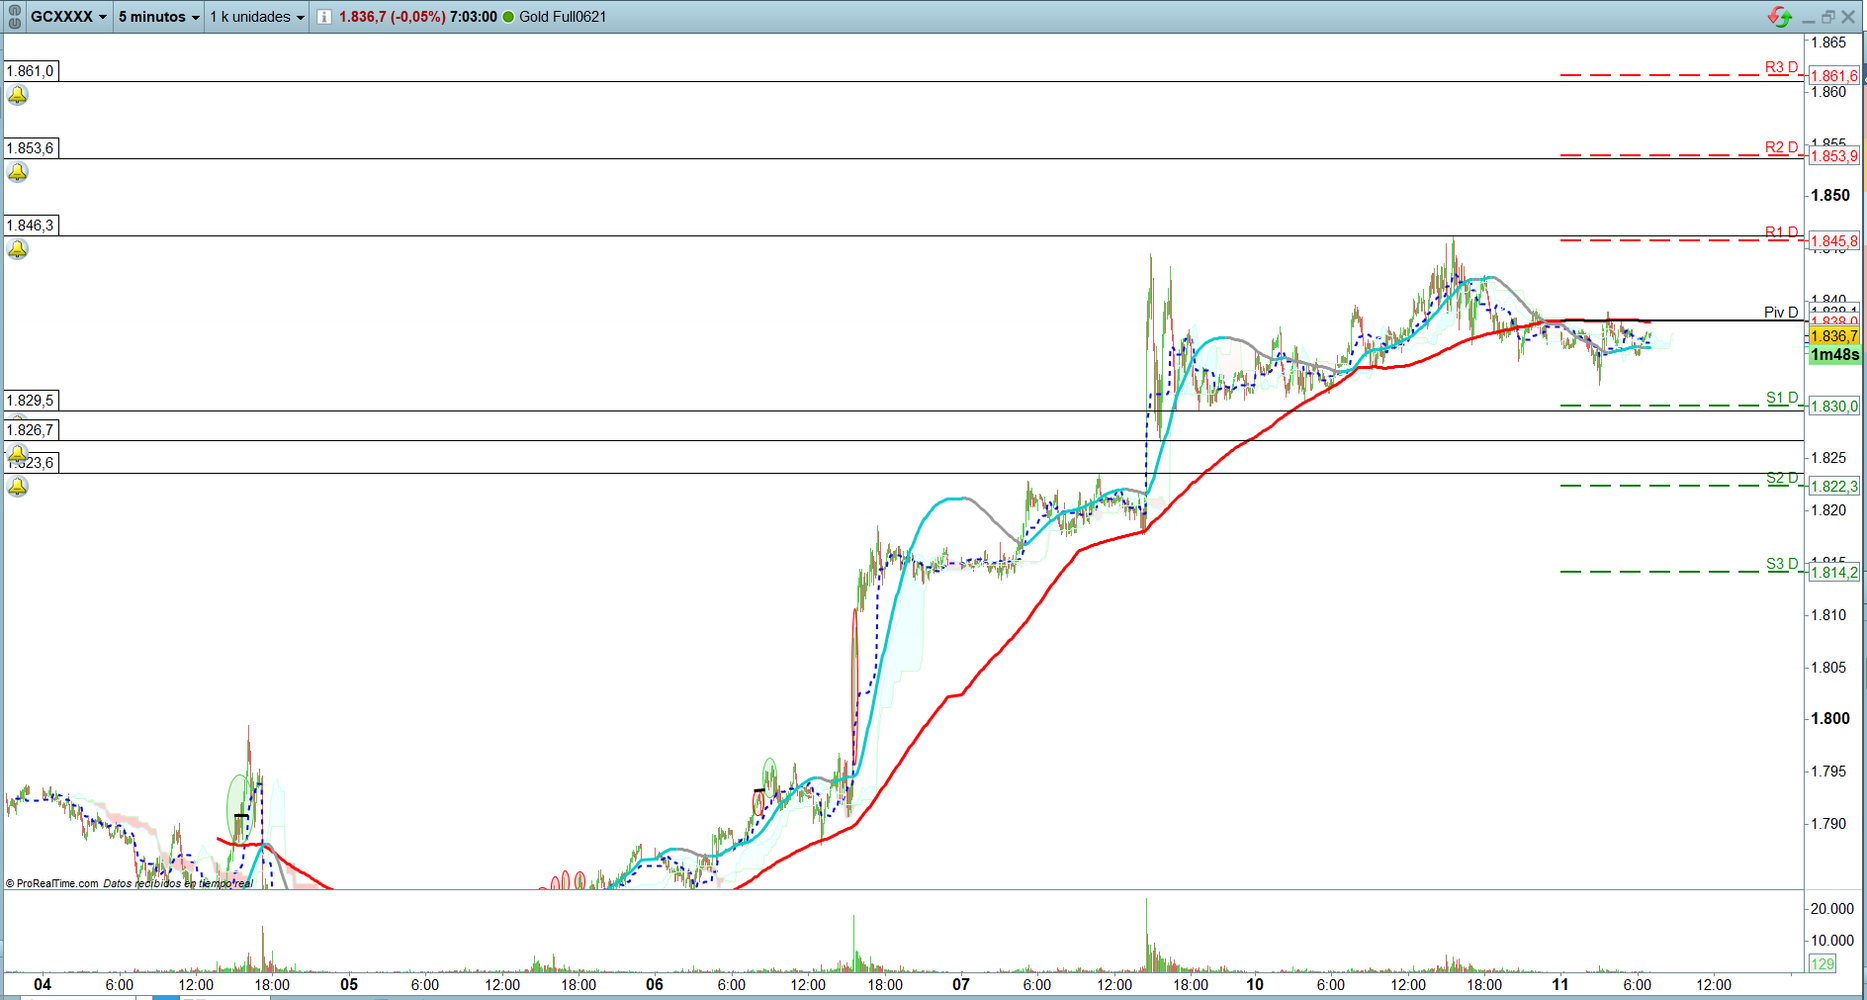Click the alert bell under 1.826,7
The width and height of the screenshot is (1867, 1000).
18,453
